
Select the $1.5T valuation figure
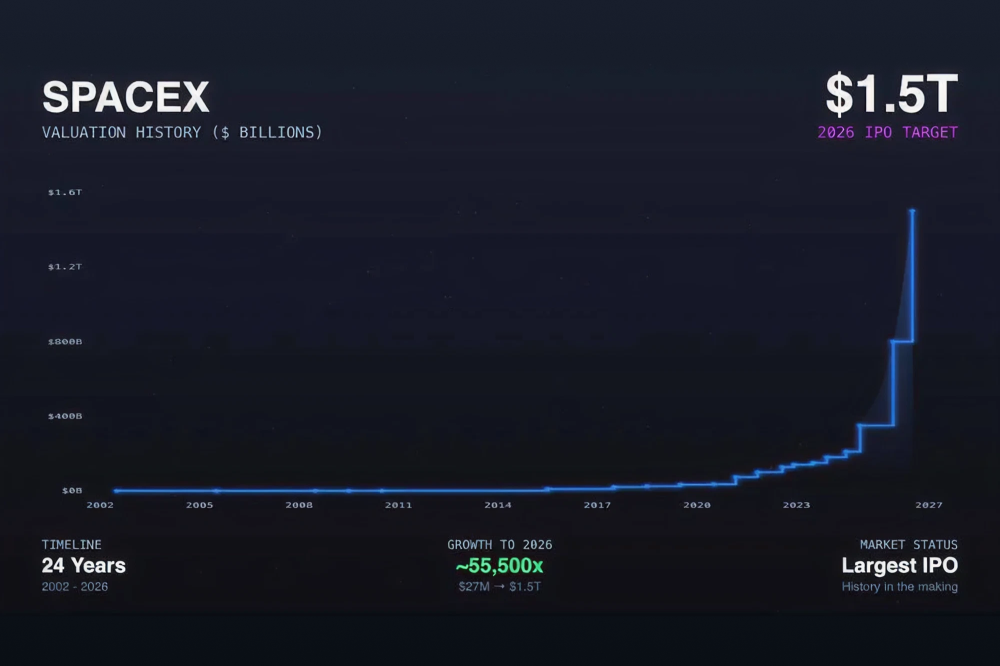(x=888, y=93)
